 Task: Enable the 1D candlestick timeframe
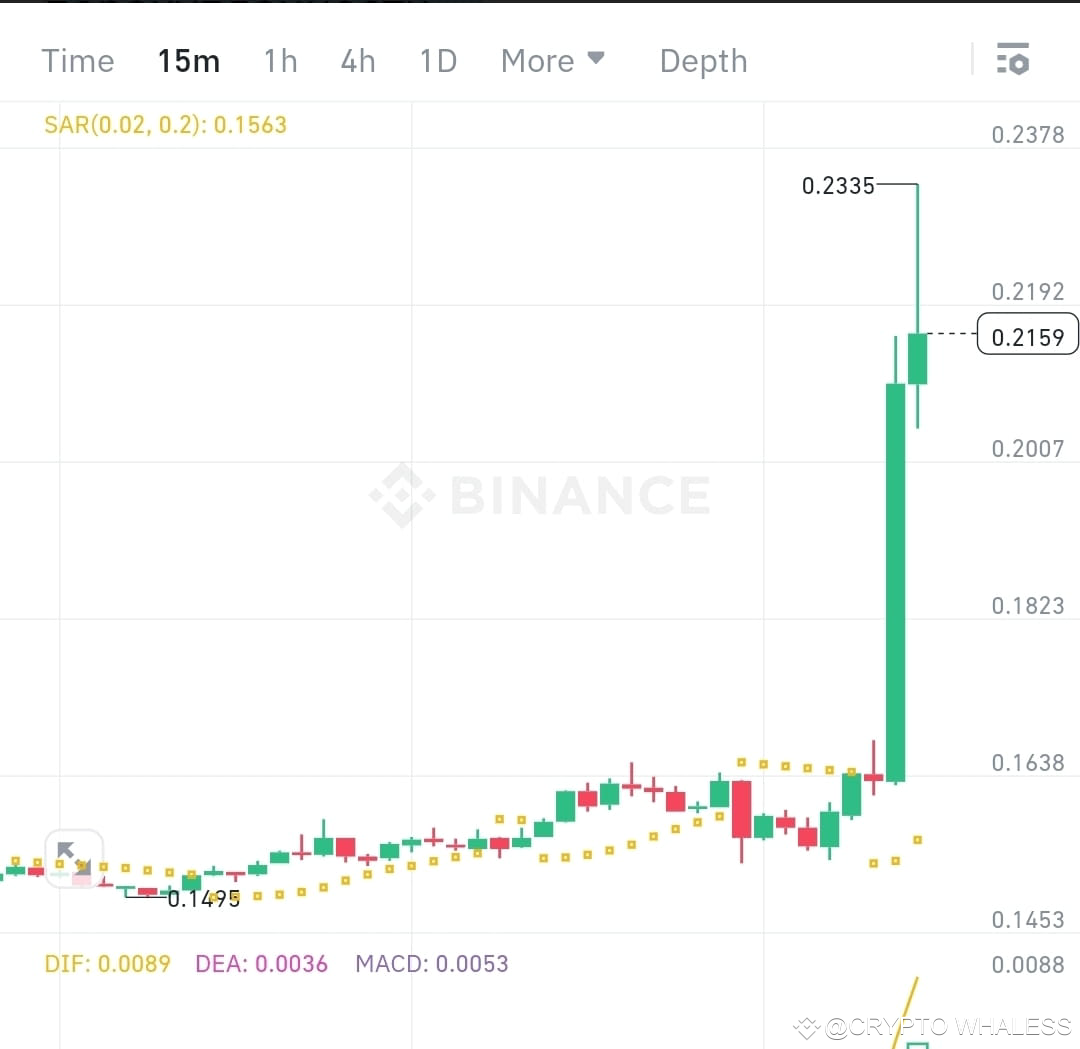point(438,60)
